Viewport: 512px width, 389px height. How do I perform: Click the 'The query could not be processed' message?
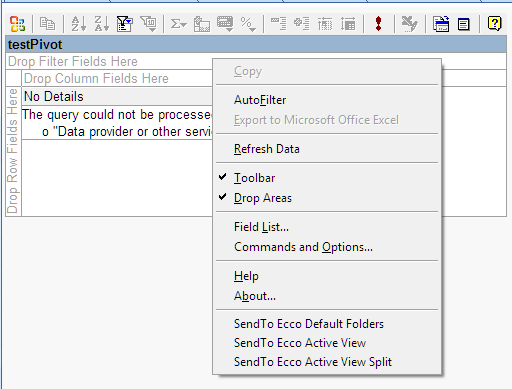tap(117, 114)
